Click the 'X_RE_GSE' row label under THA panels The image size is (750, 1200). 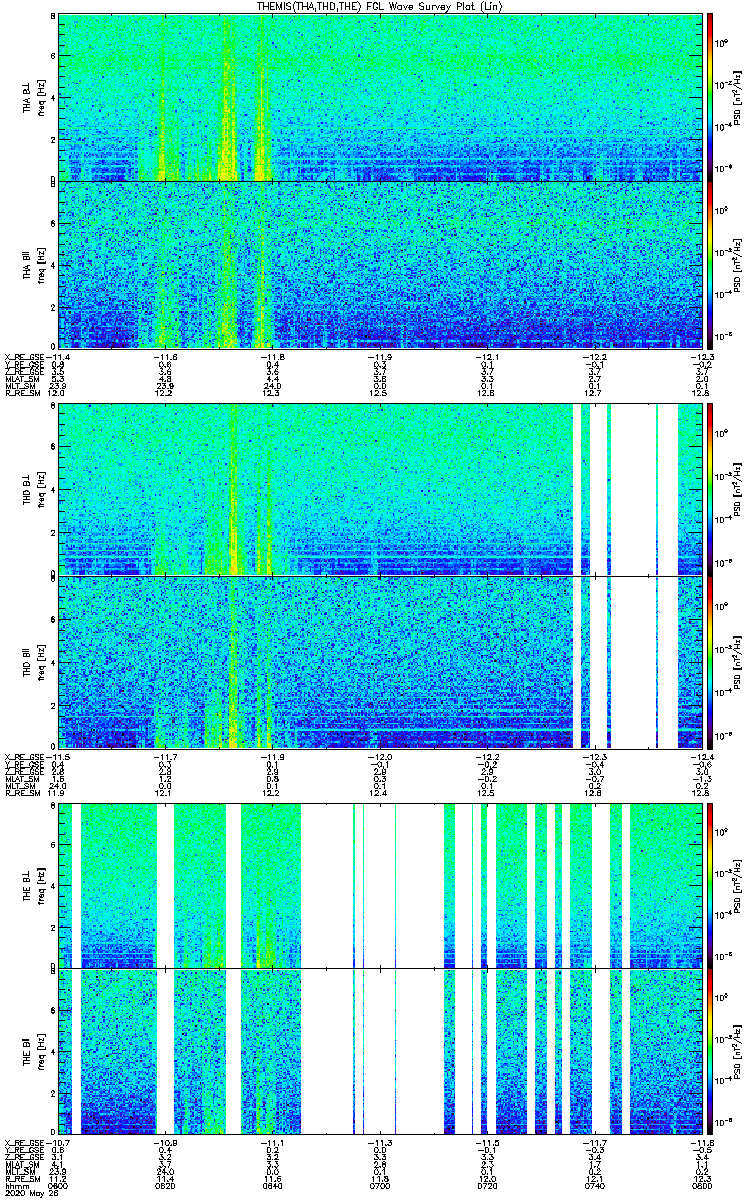[x=23, y=356]
